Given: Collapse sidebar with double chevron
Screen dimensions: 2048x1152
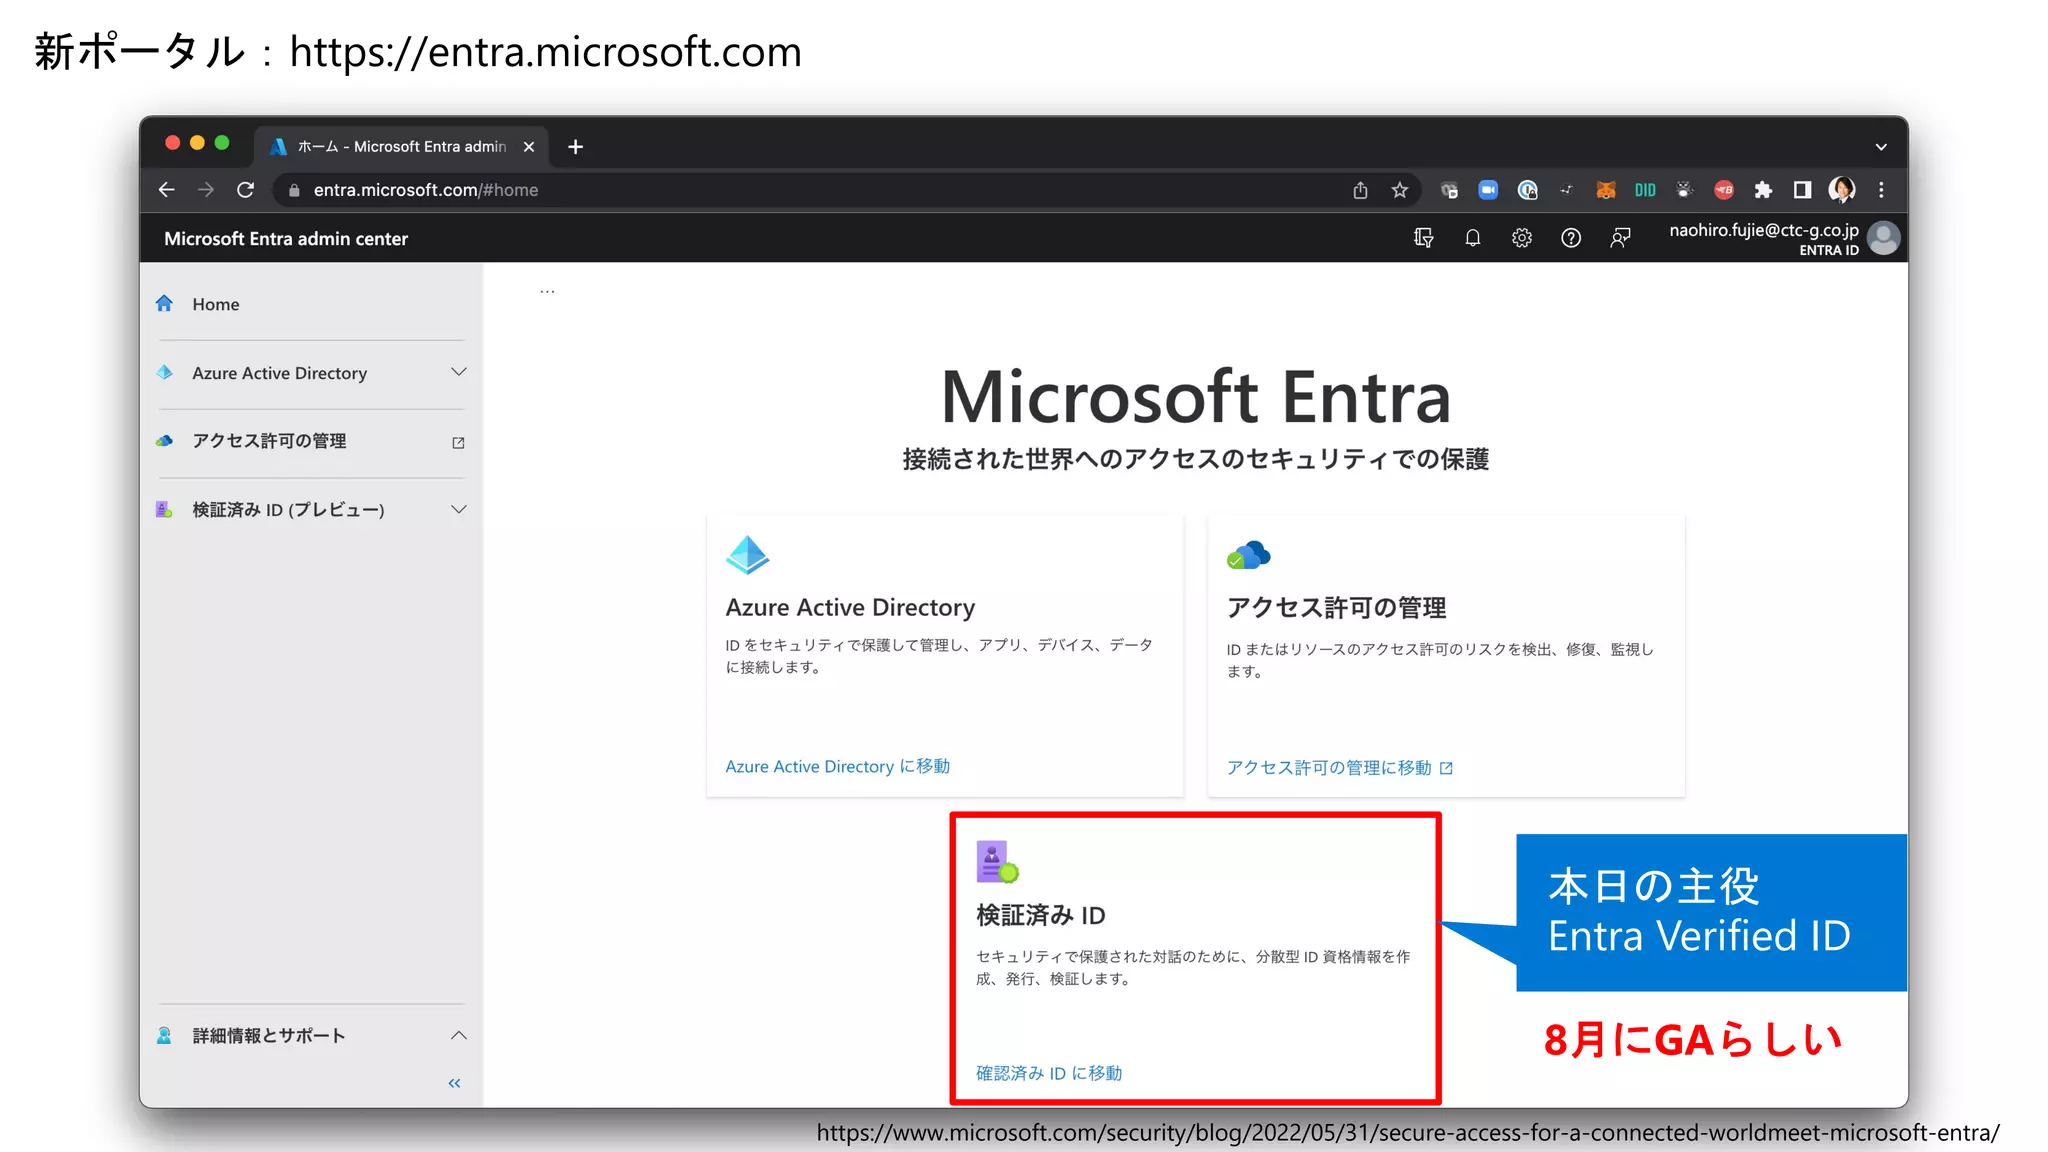Looking at the screenshot, I should 455,1083.
